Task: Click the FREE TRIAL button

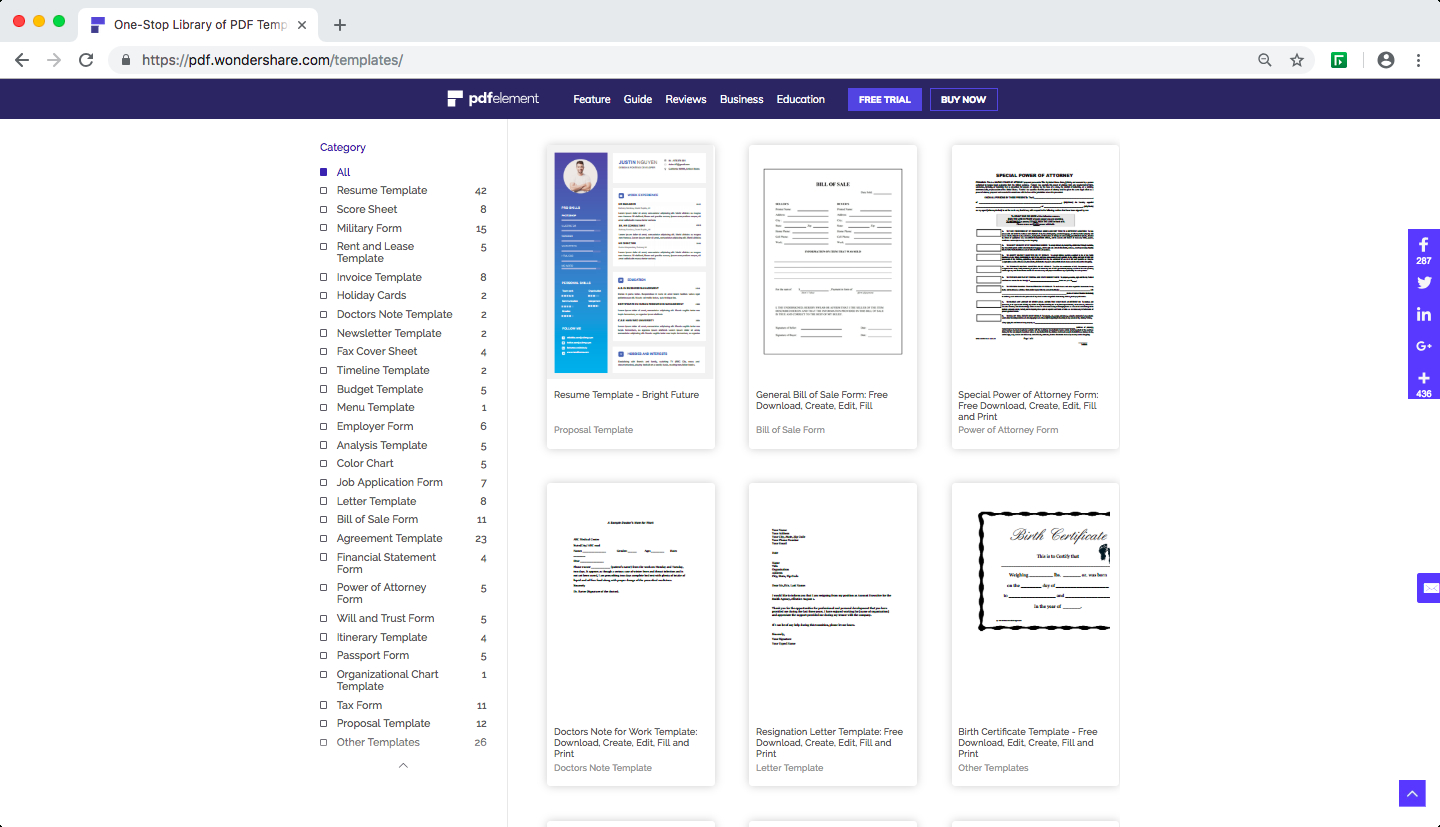Action: coord(884,99)
